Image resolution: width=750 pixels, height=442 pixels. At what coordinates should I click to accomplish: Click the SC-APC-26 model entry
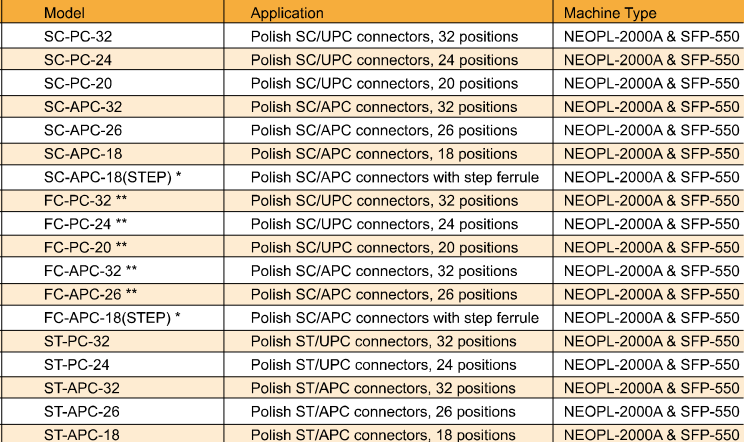[x=84, y=130]
